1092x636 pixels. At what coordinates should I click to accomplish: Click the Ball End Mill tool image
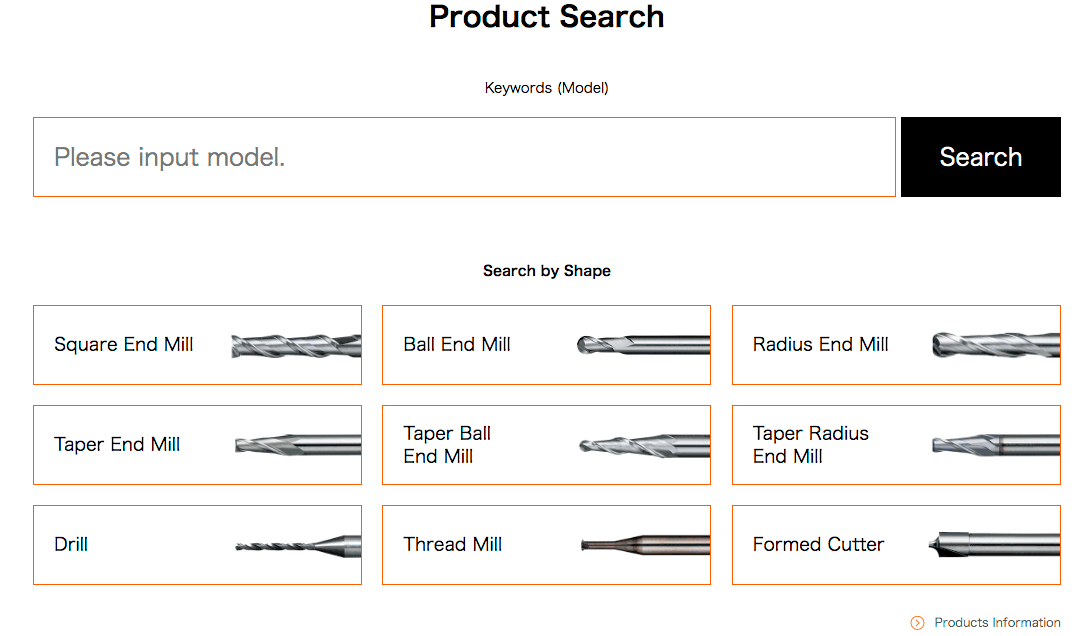click(x=644, y=345)
